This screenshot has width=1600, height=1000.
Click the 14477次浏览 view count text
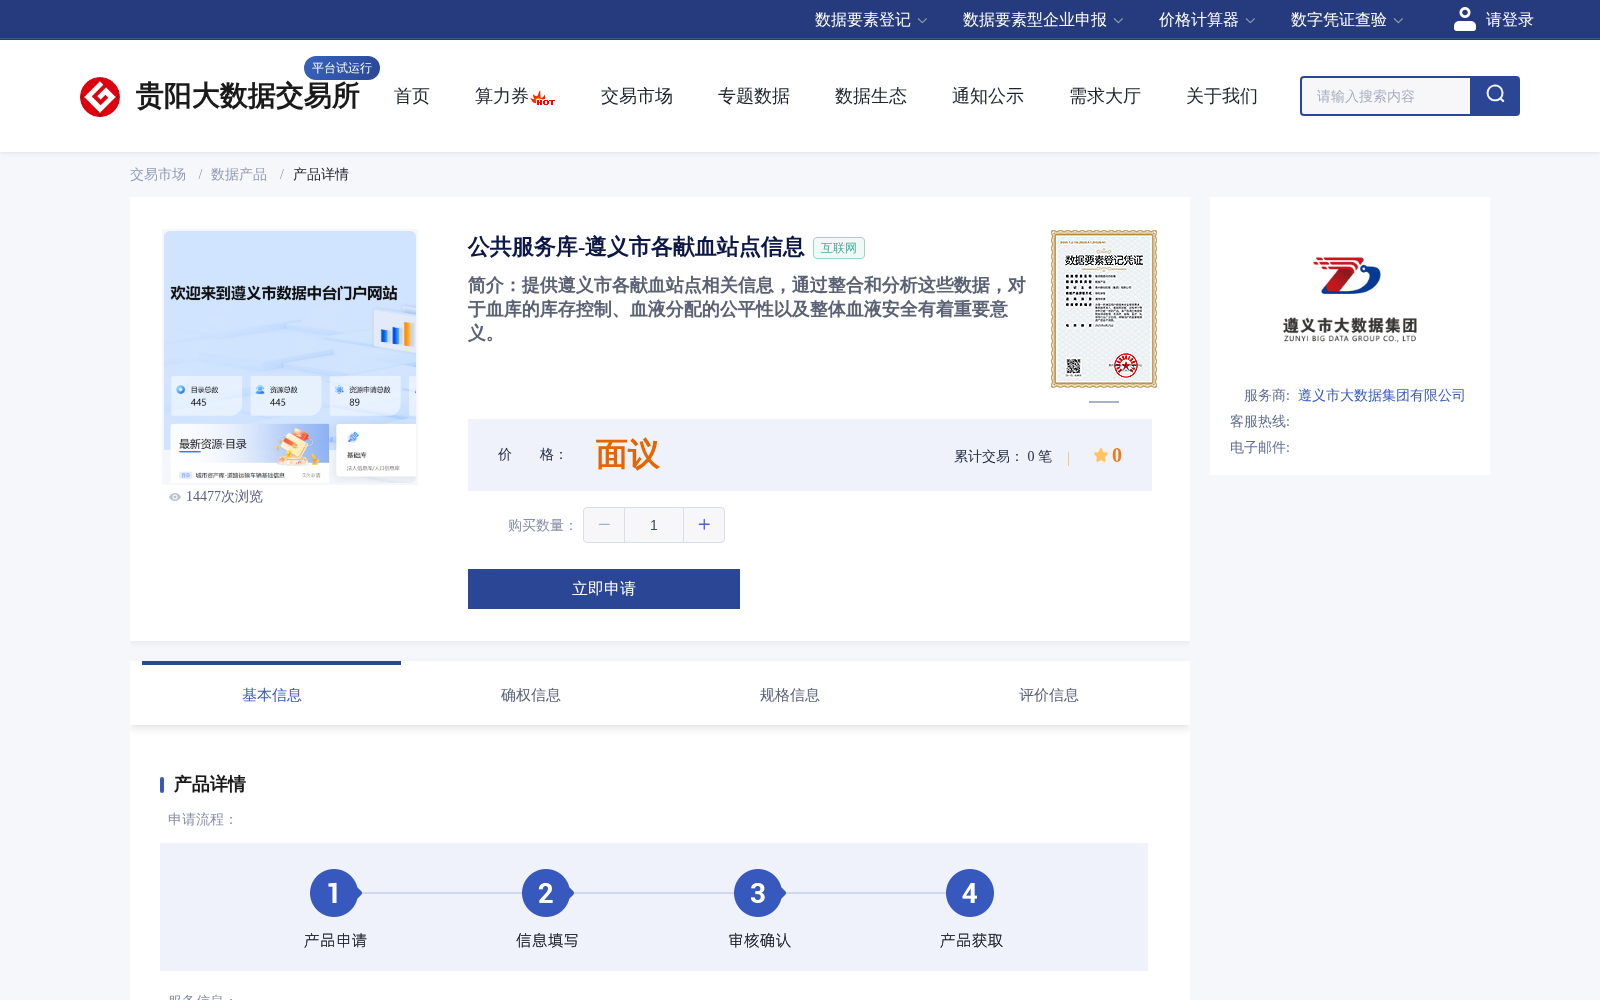click(224, 497)
